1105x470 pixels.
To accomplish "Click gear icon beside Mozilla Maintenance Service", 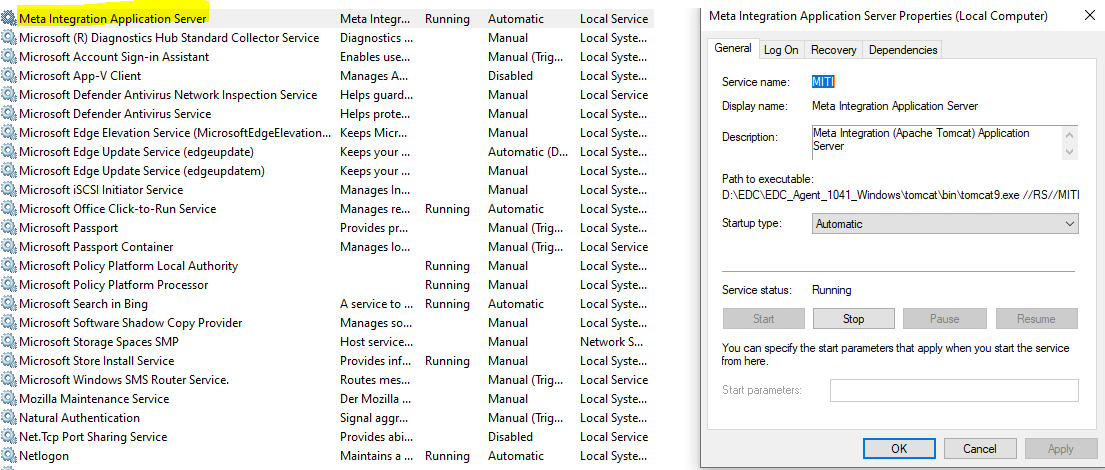I will click(8, 399).
